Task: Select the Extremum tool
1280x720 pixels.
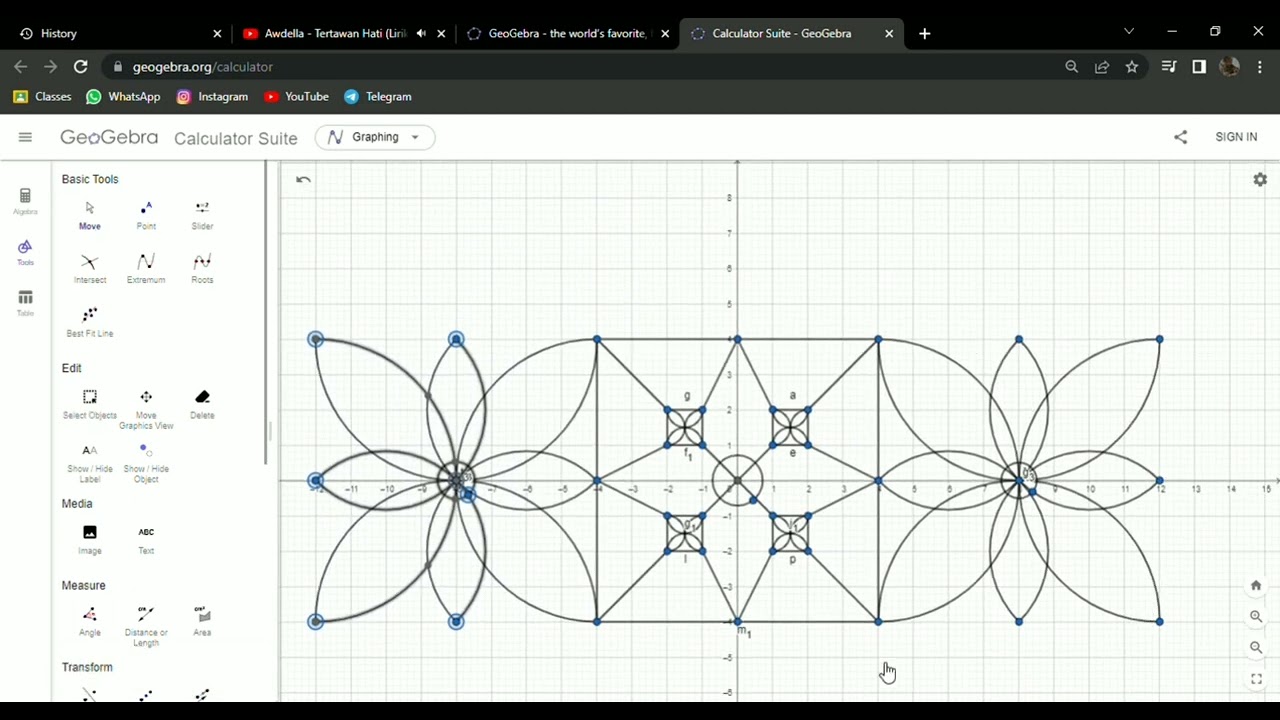Action: point(146,269)
